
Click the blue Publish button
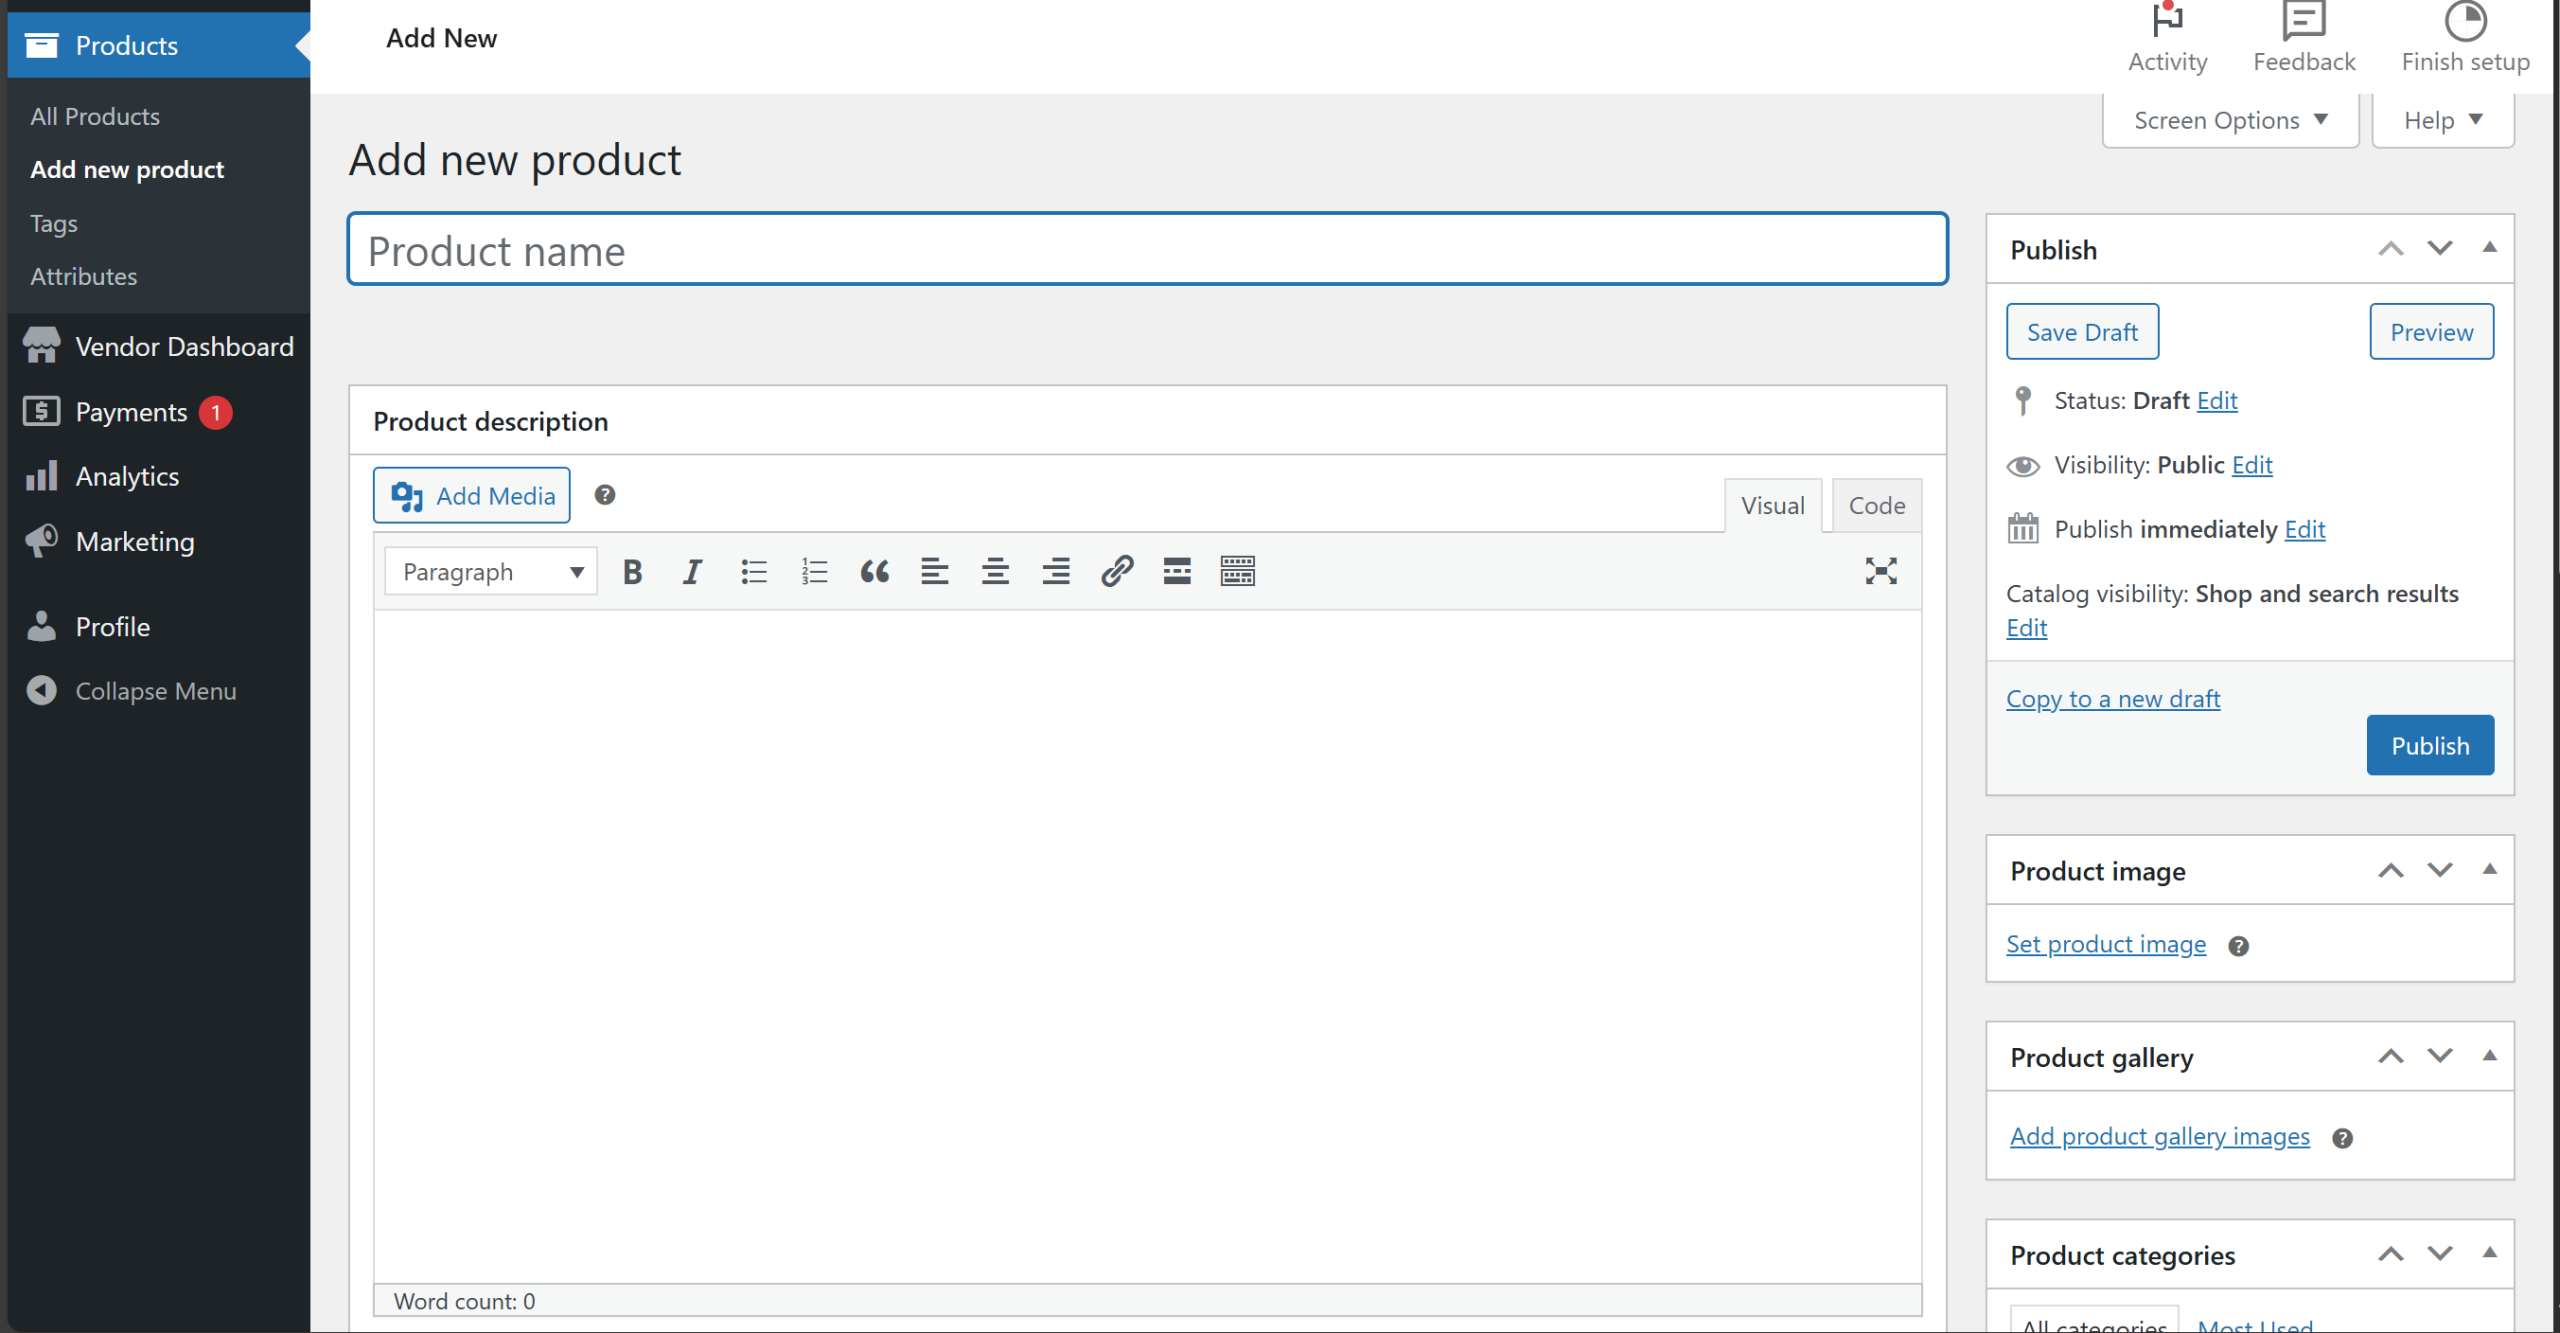(2430, 745)
